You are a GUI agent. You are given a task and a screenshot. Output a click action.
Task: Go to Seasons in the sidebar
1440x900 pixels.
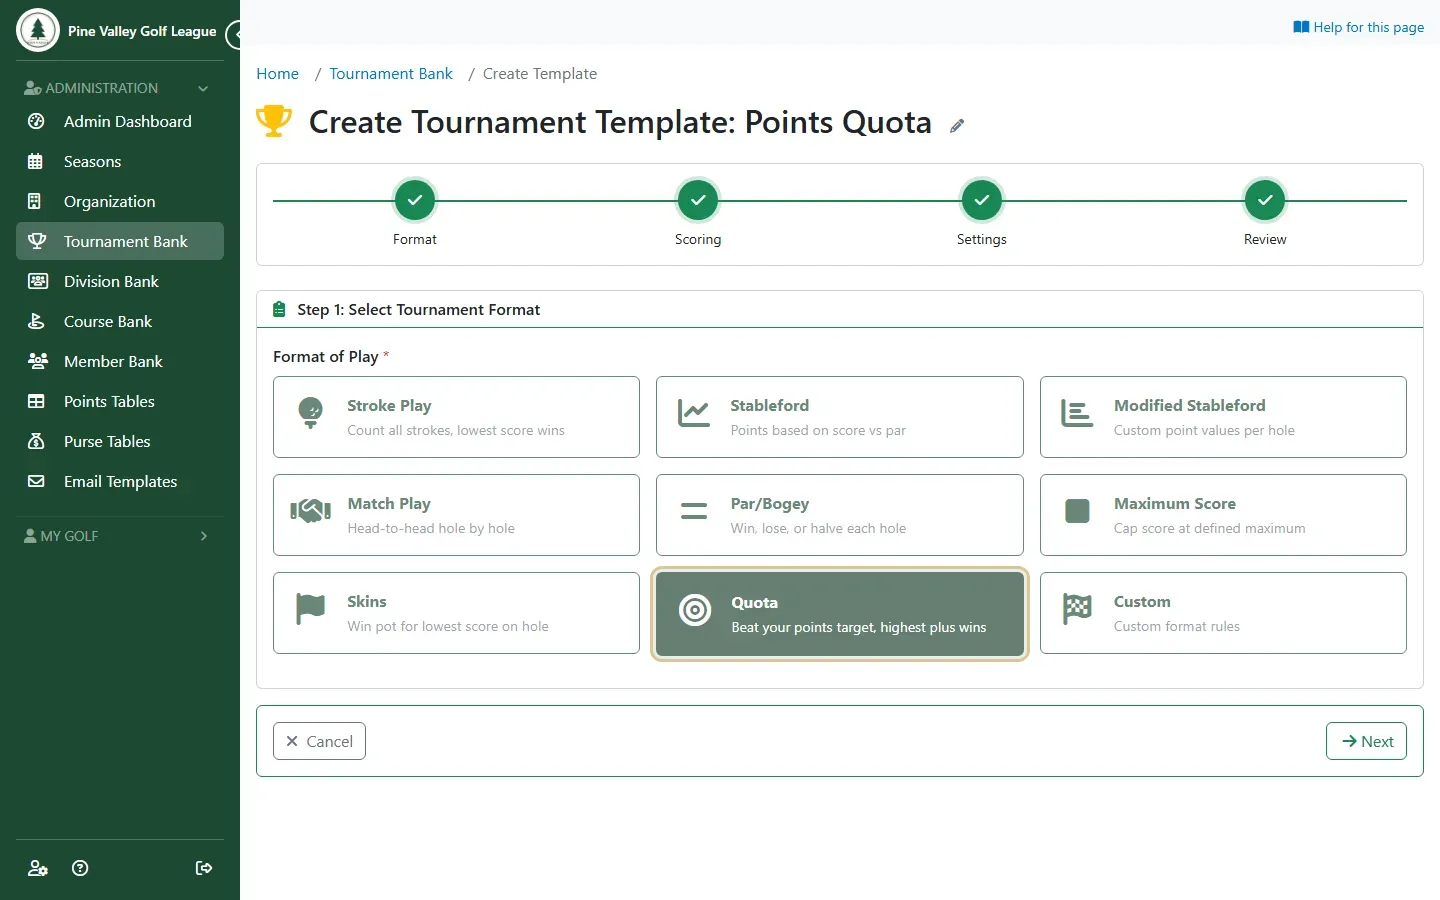coord(120,161)
